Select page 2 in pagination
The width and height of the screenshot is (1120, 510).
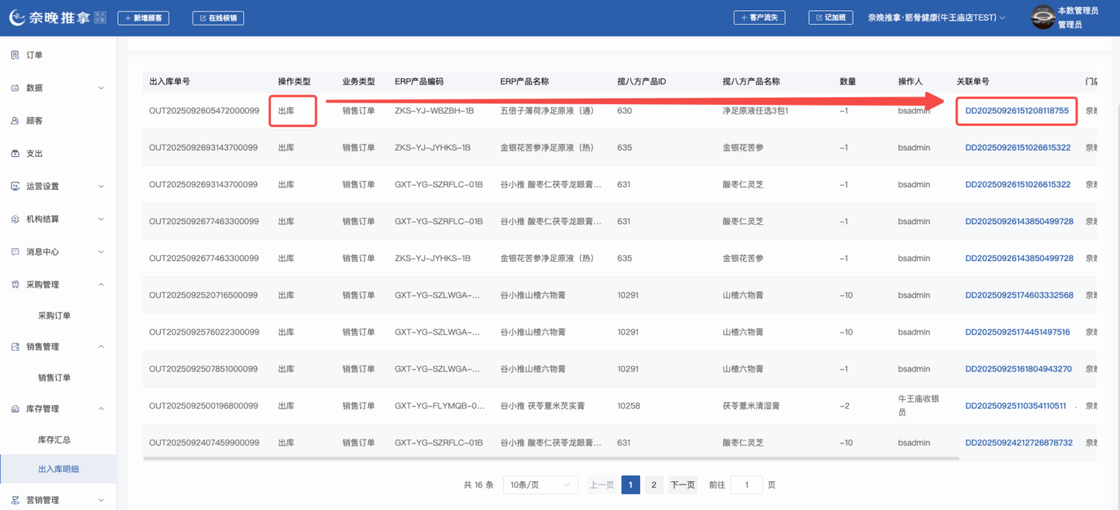[654, 485]
